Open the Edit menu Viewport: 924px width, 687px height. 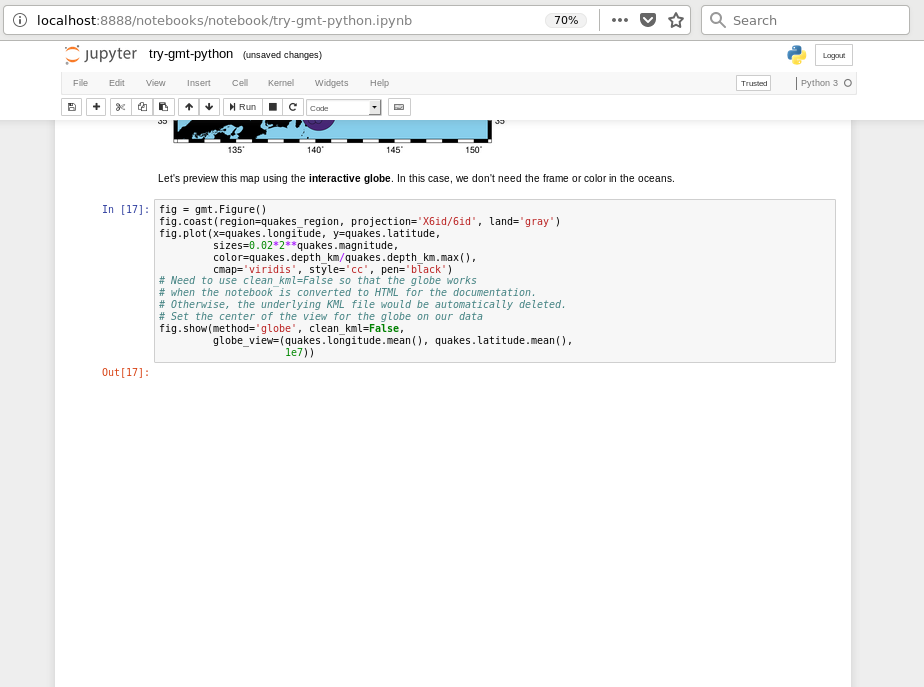point(117,83)
